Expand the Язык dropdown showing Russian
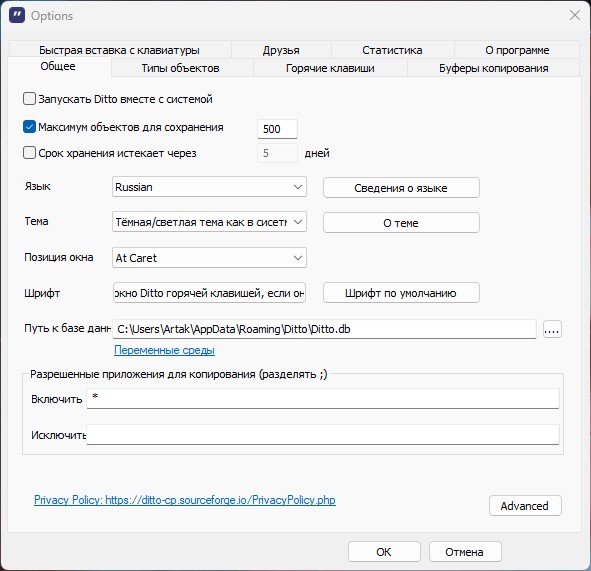Viewport: 591px width, 571px height. coord(209,187)
